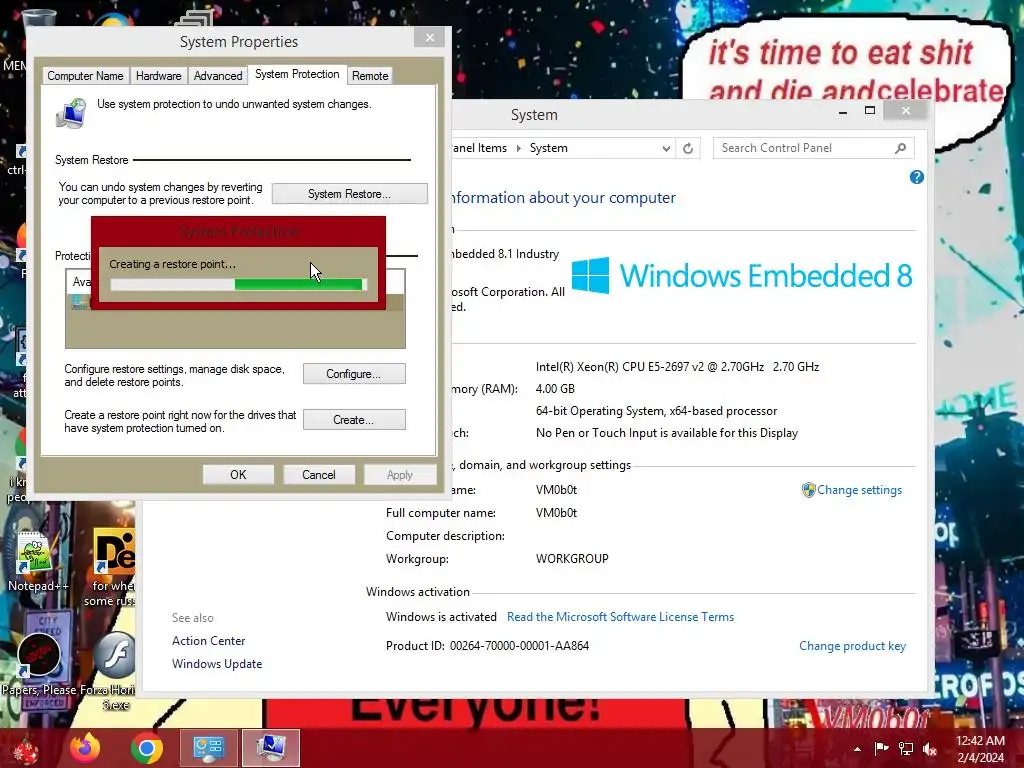The image size is (1024, 768).
Task: Select 'Windows is activated' text
Action: [x=441, y=616]
